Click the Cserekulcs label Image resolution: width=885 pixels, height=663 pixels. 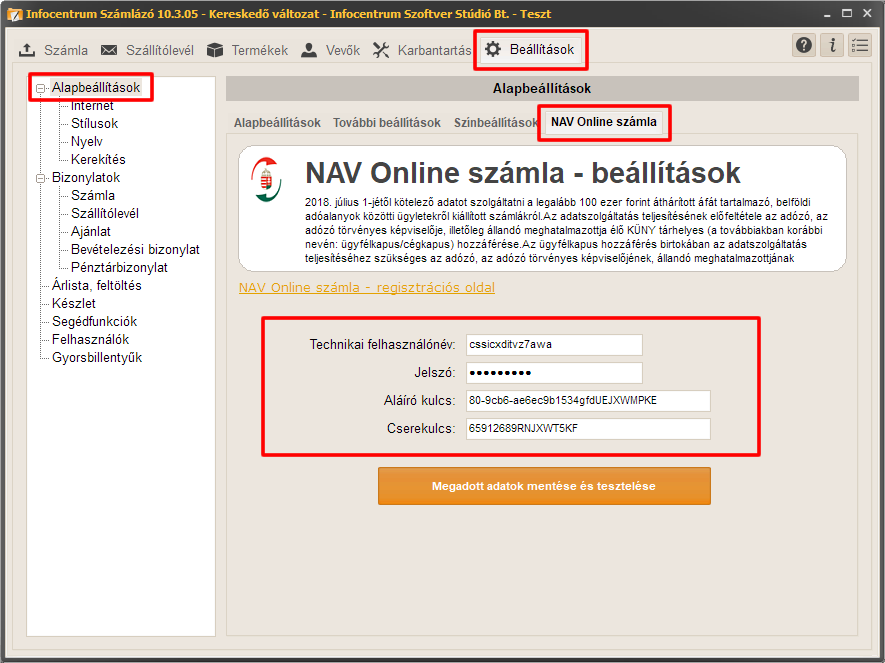click(x=421, y=429)
